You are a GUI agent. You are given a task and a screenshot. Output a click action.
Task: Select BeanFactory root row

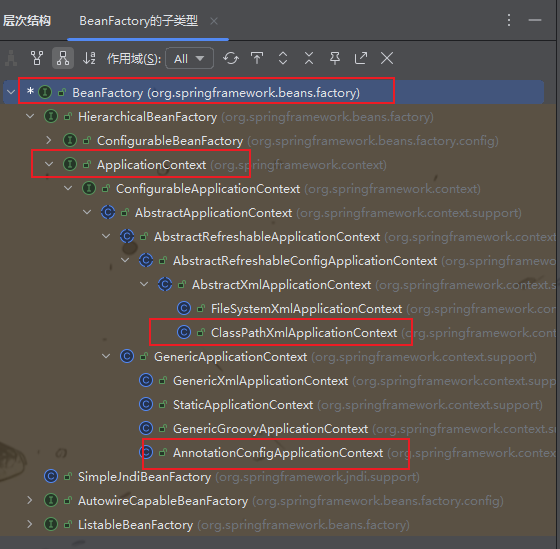[x=274, y=92]
